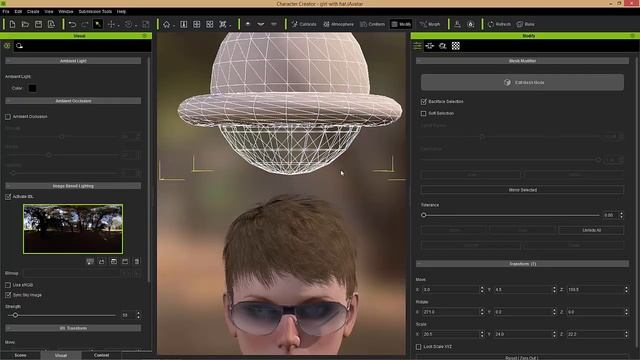Redo the undone action
Screen dimensions: 640x360
85,24
